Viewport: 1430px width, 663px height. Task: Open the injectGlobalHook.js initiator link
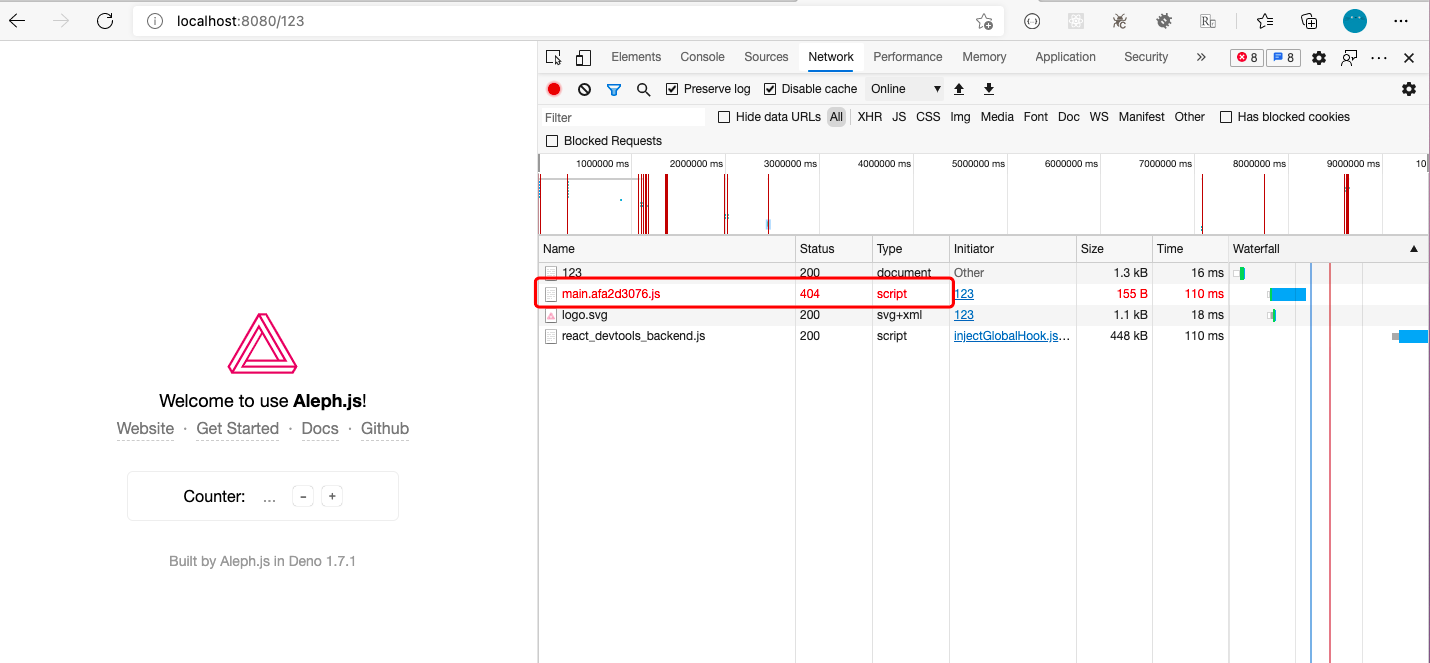(1011, 336)
